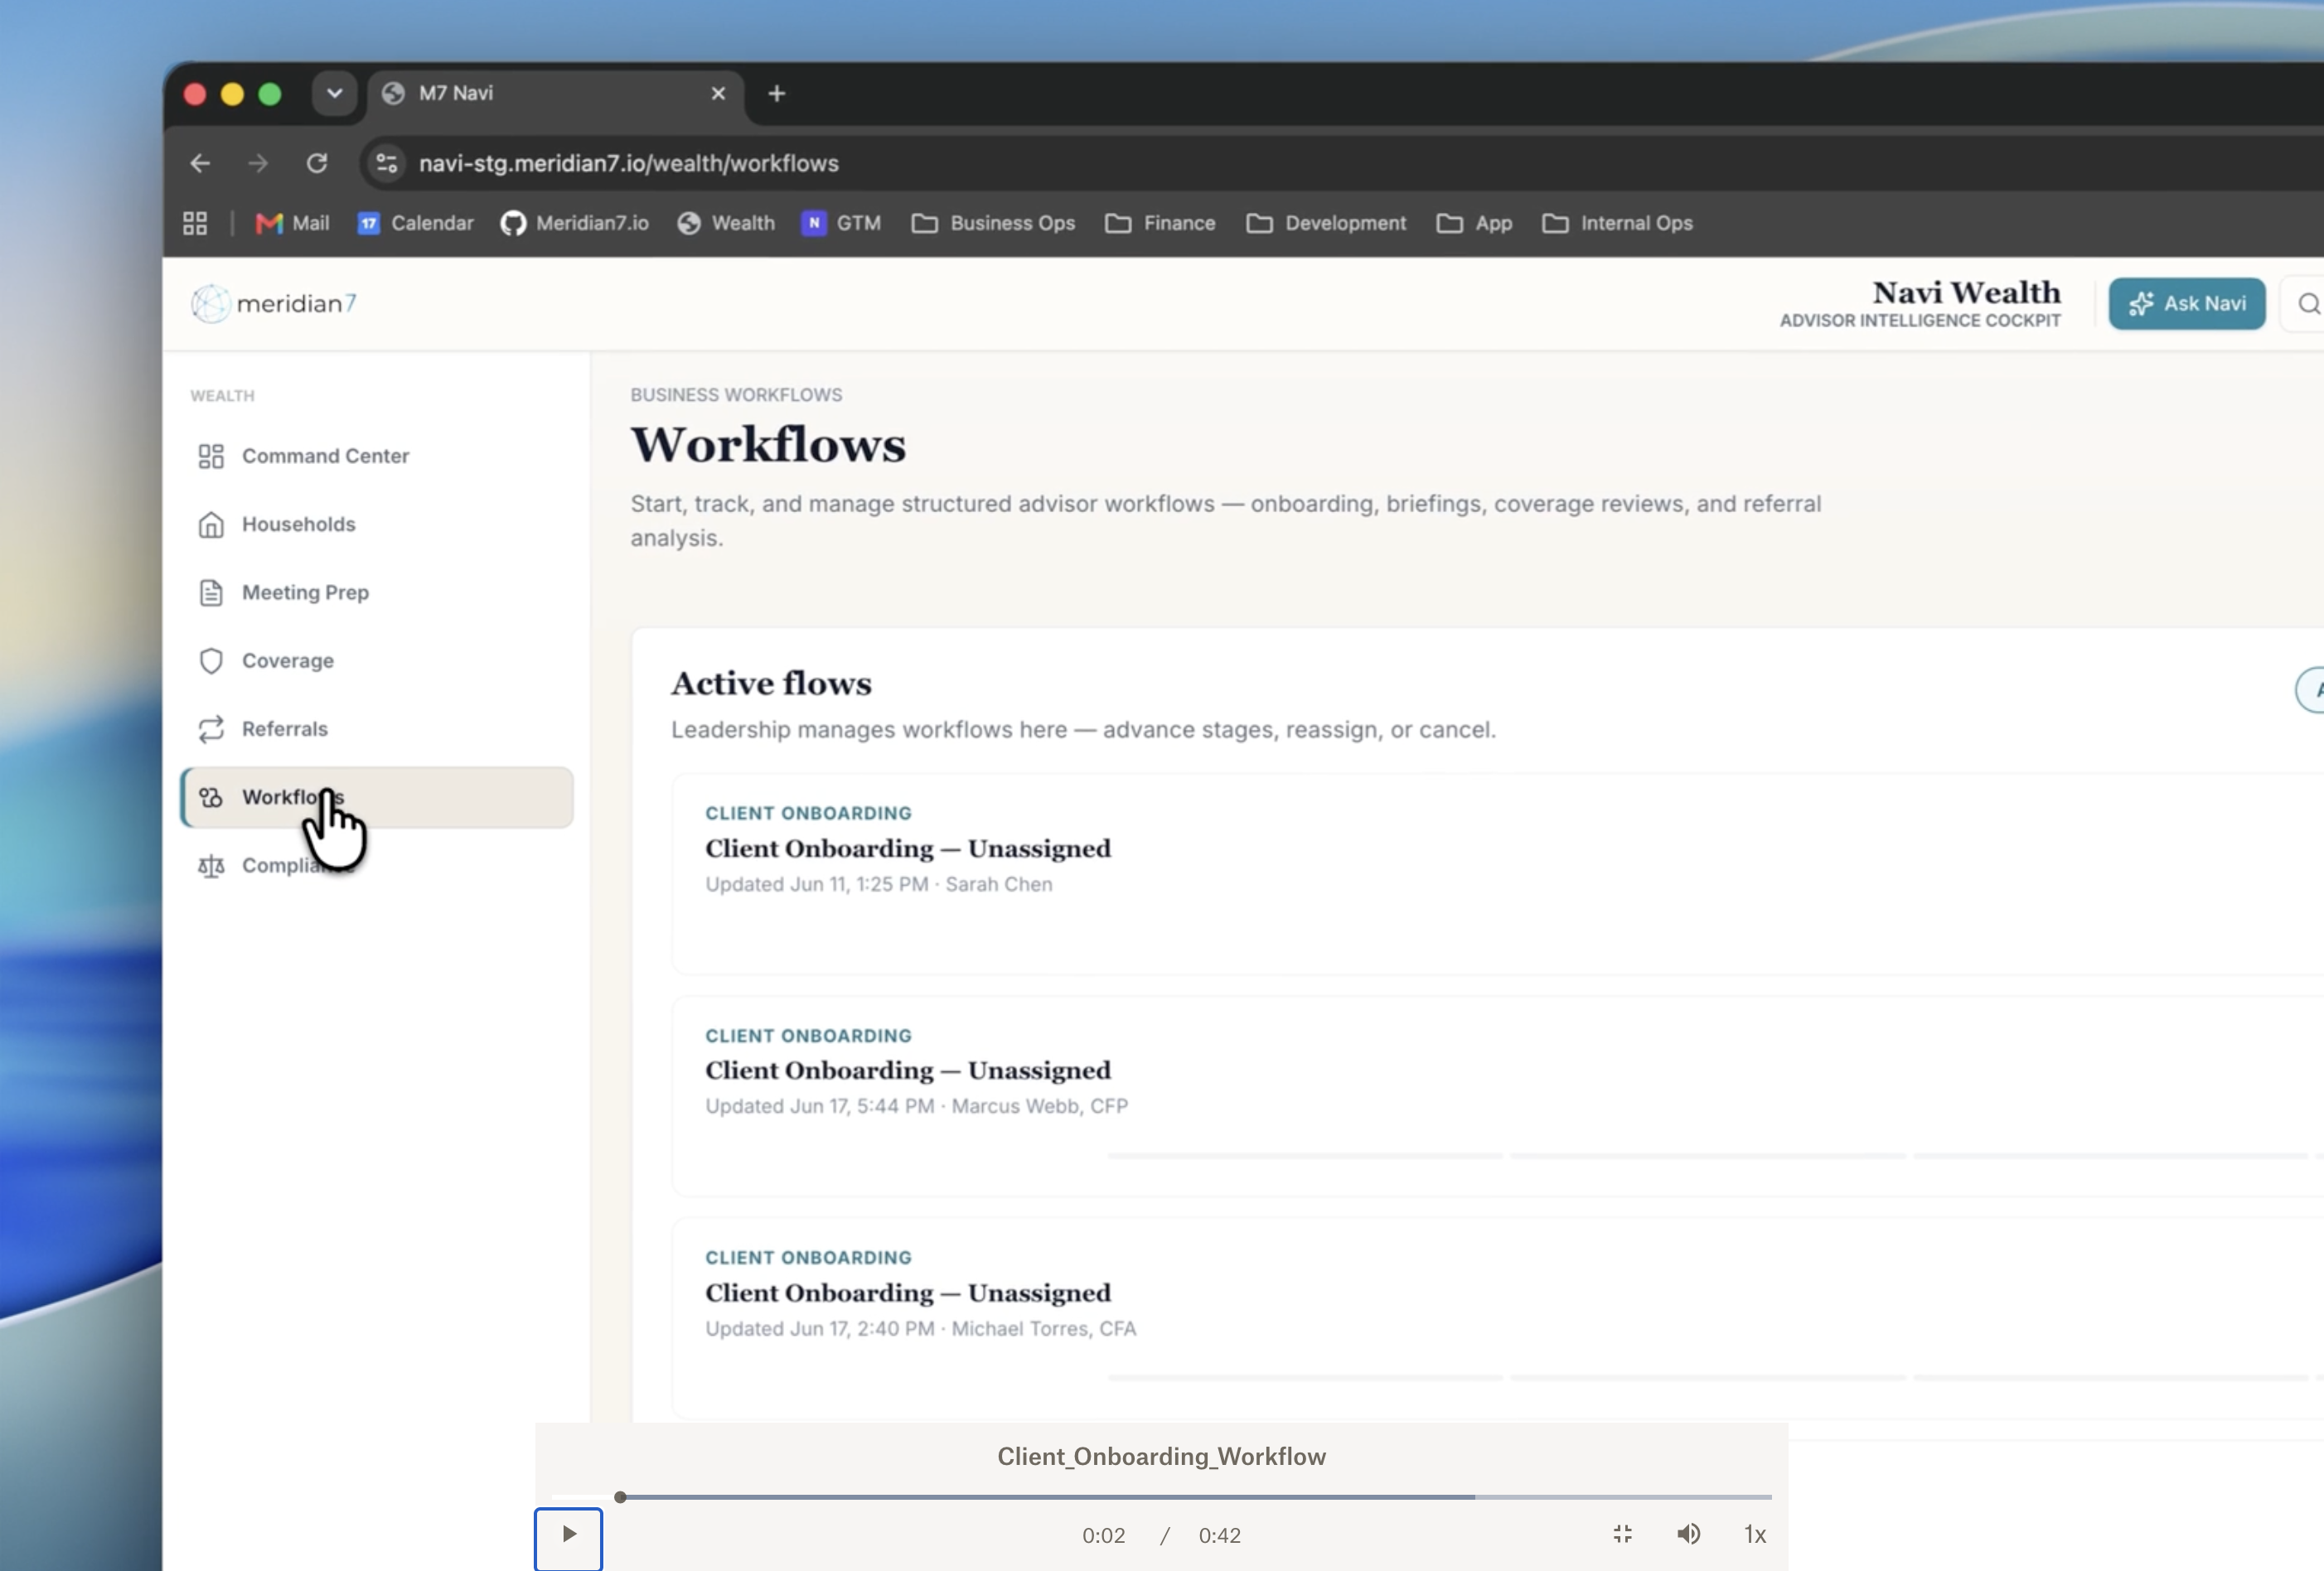Click the 0:42 video duration text

pos(1220,1535)
